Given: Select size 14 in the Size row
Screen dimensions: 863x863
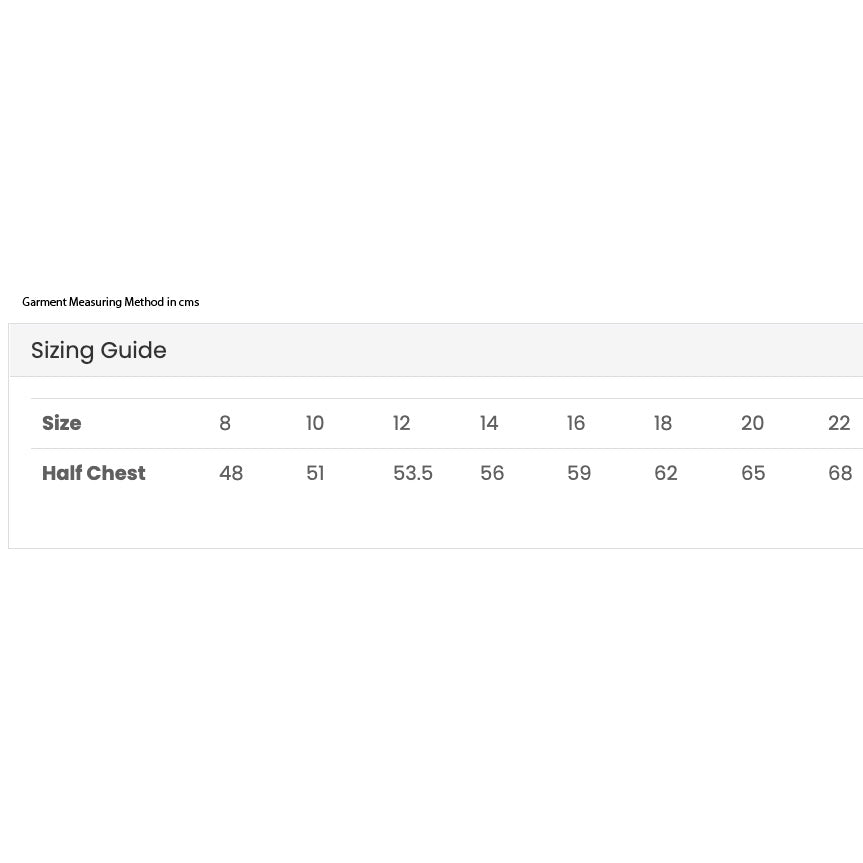Looking at the screenshot, I should [x=489, y=423].
